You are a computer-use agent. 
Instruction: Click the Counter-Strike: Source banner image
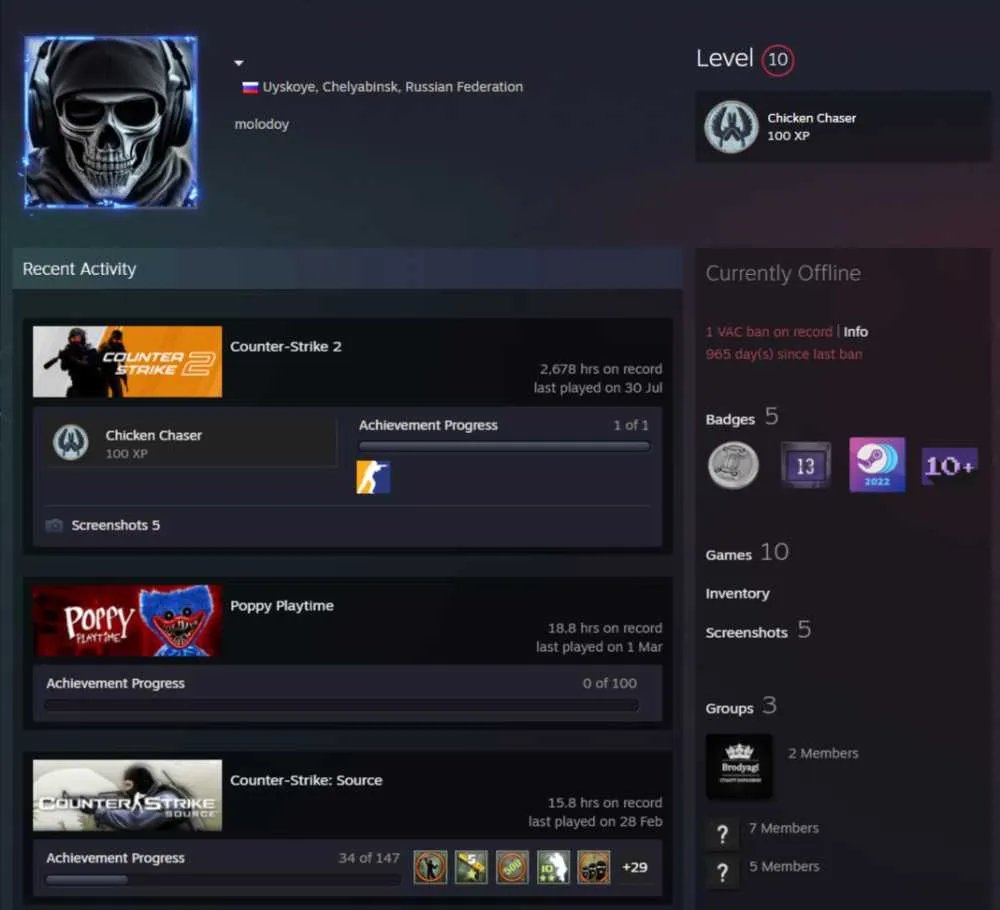(x=128, y=795)
